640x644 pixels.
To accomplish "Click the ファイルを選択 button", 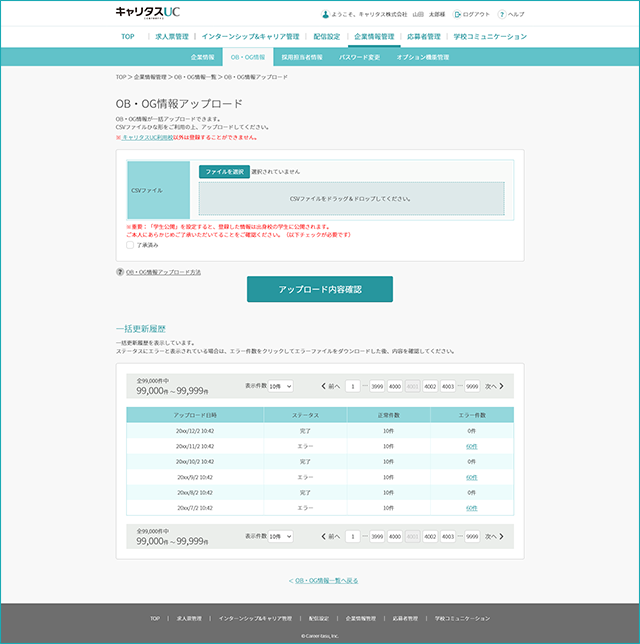I will (224, 172).
